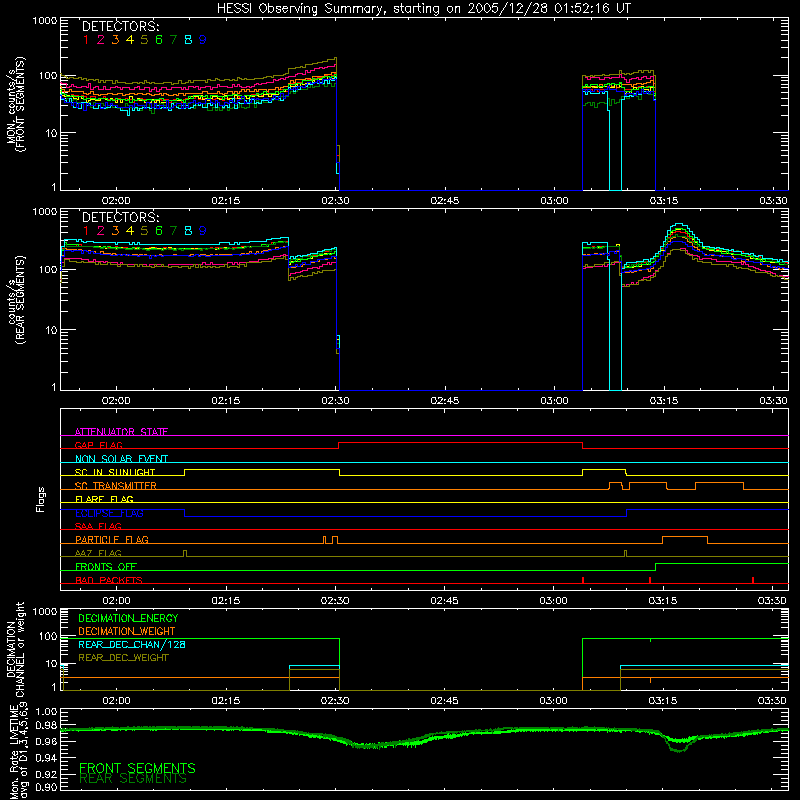Click the olive flag label above FRONTS_OFF

coord(98,553)
